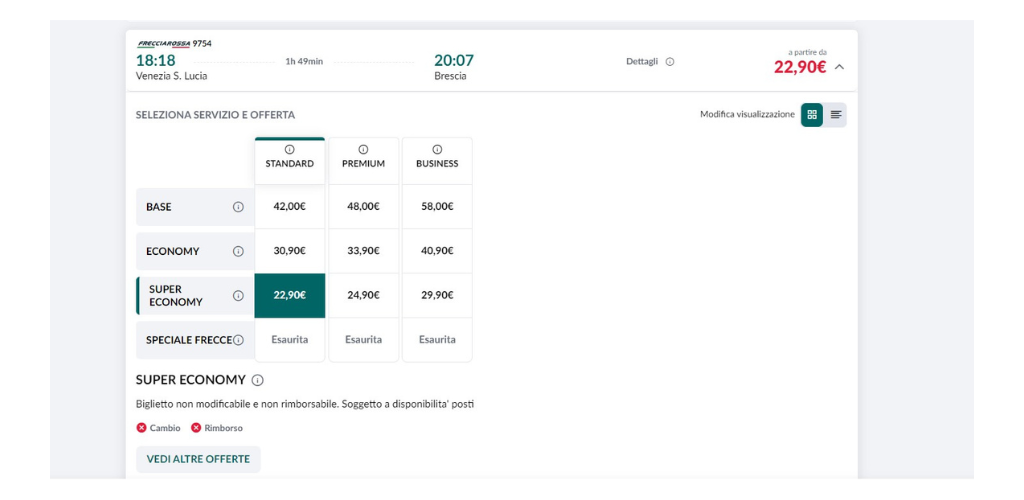
Task: Choose Economy Standard fare 30,90€
Action: (289, 251)
